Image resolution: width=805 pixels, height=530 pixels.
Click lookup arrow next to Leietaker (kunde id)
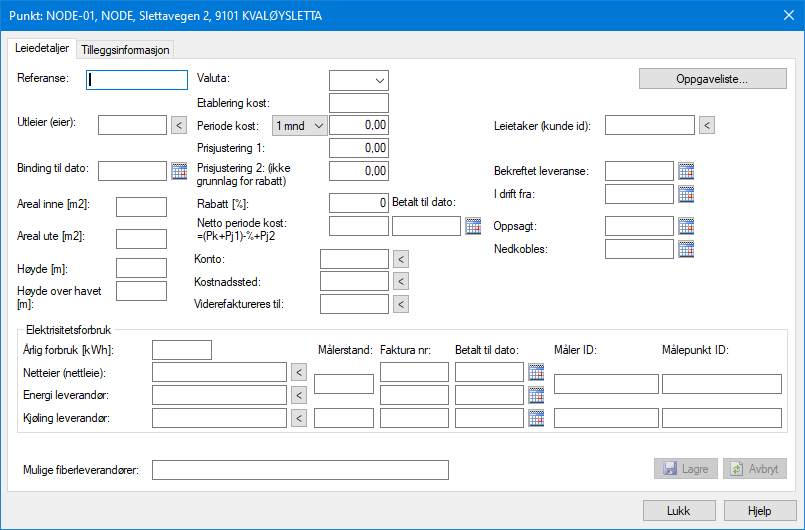click(x=707, y=125)
